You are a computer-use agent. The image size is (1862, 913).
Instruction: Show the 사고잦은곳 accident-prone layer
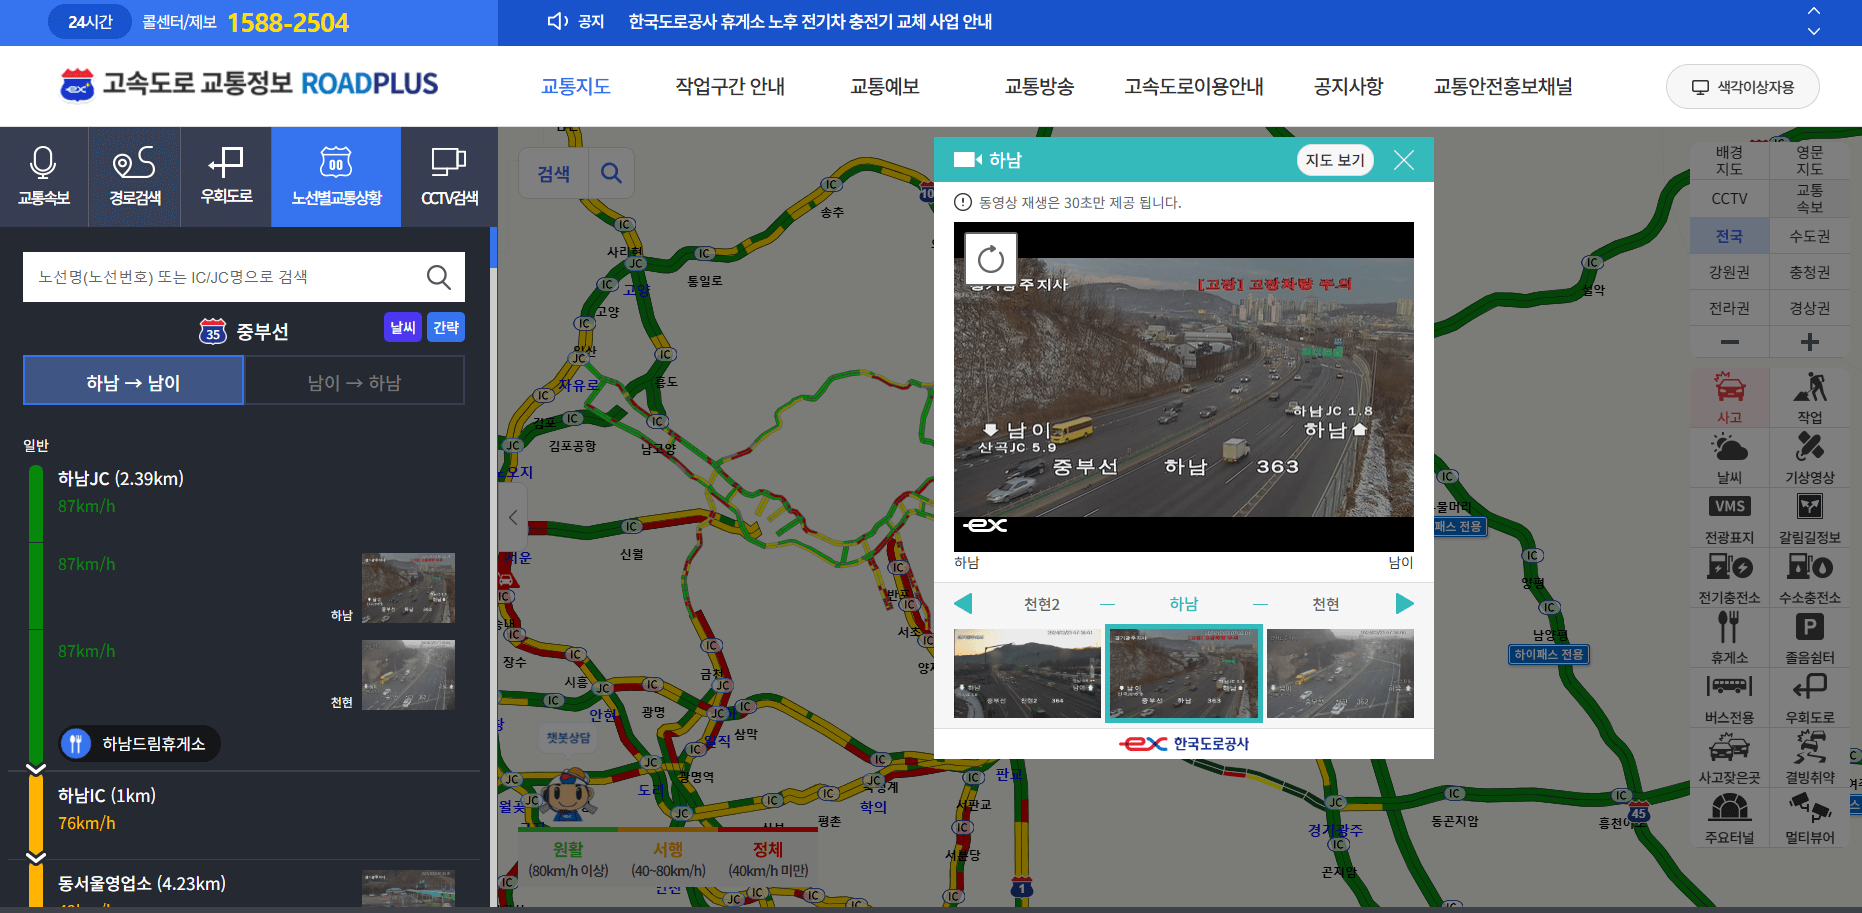click(1729, 757)
